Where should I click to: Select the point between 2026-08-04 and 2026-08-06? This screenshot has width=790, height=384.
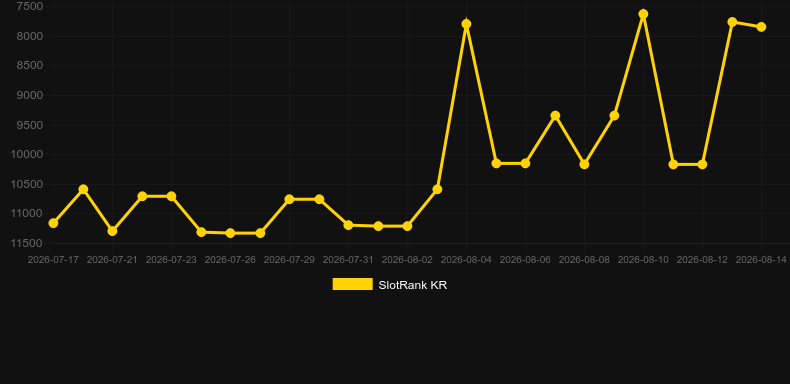click(x=496, y=163)
